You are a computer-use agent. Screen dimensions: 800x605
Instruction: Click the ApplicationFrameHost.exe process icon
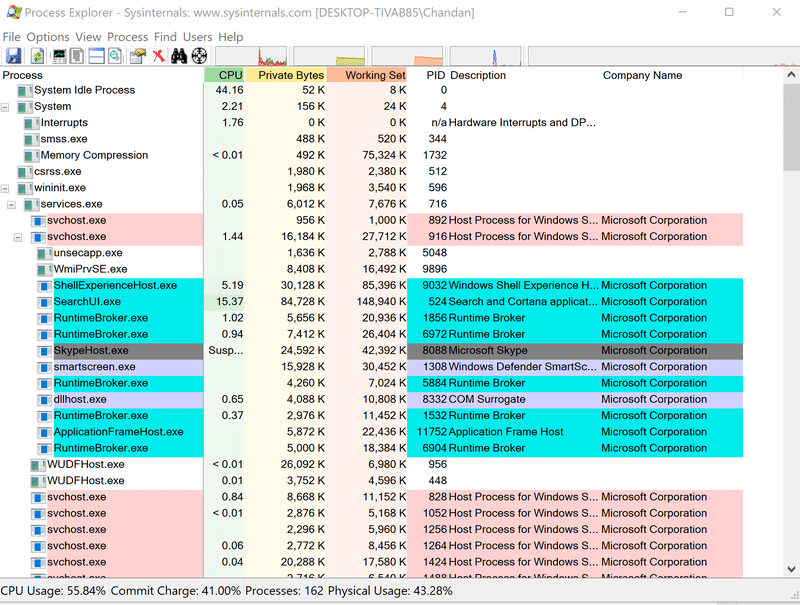click(45, 432)
